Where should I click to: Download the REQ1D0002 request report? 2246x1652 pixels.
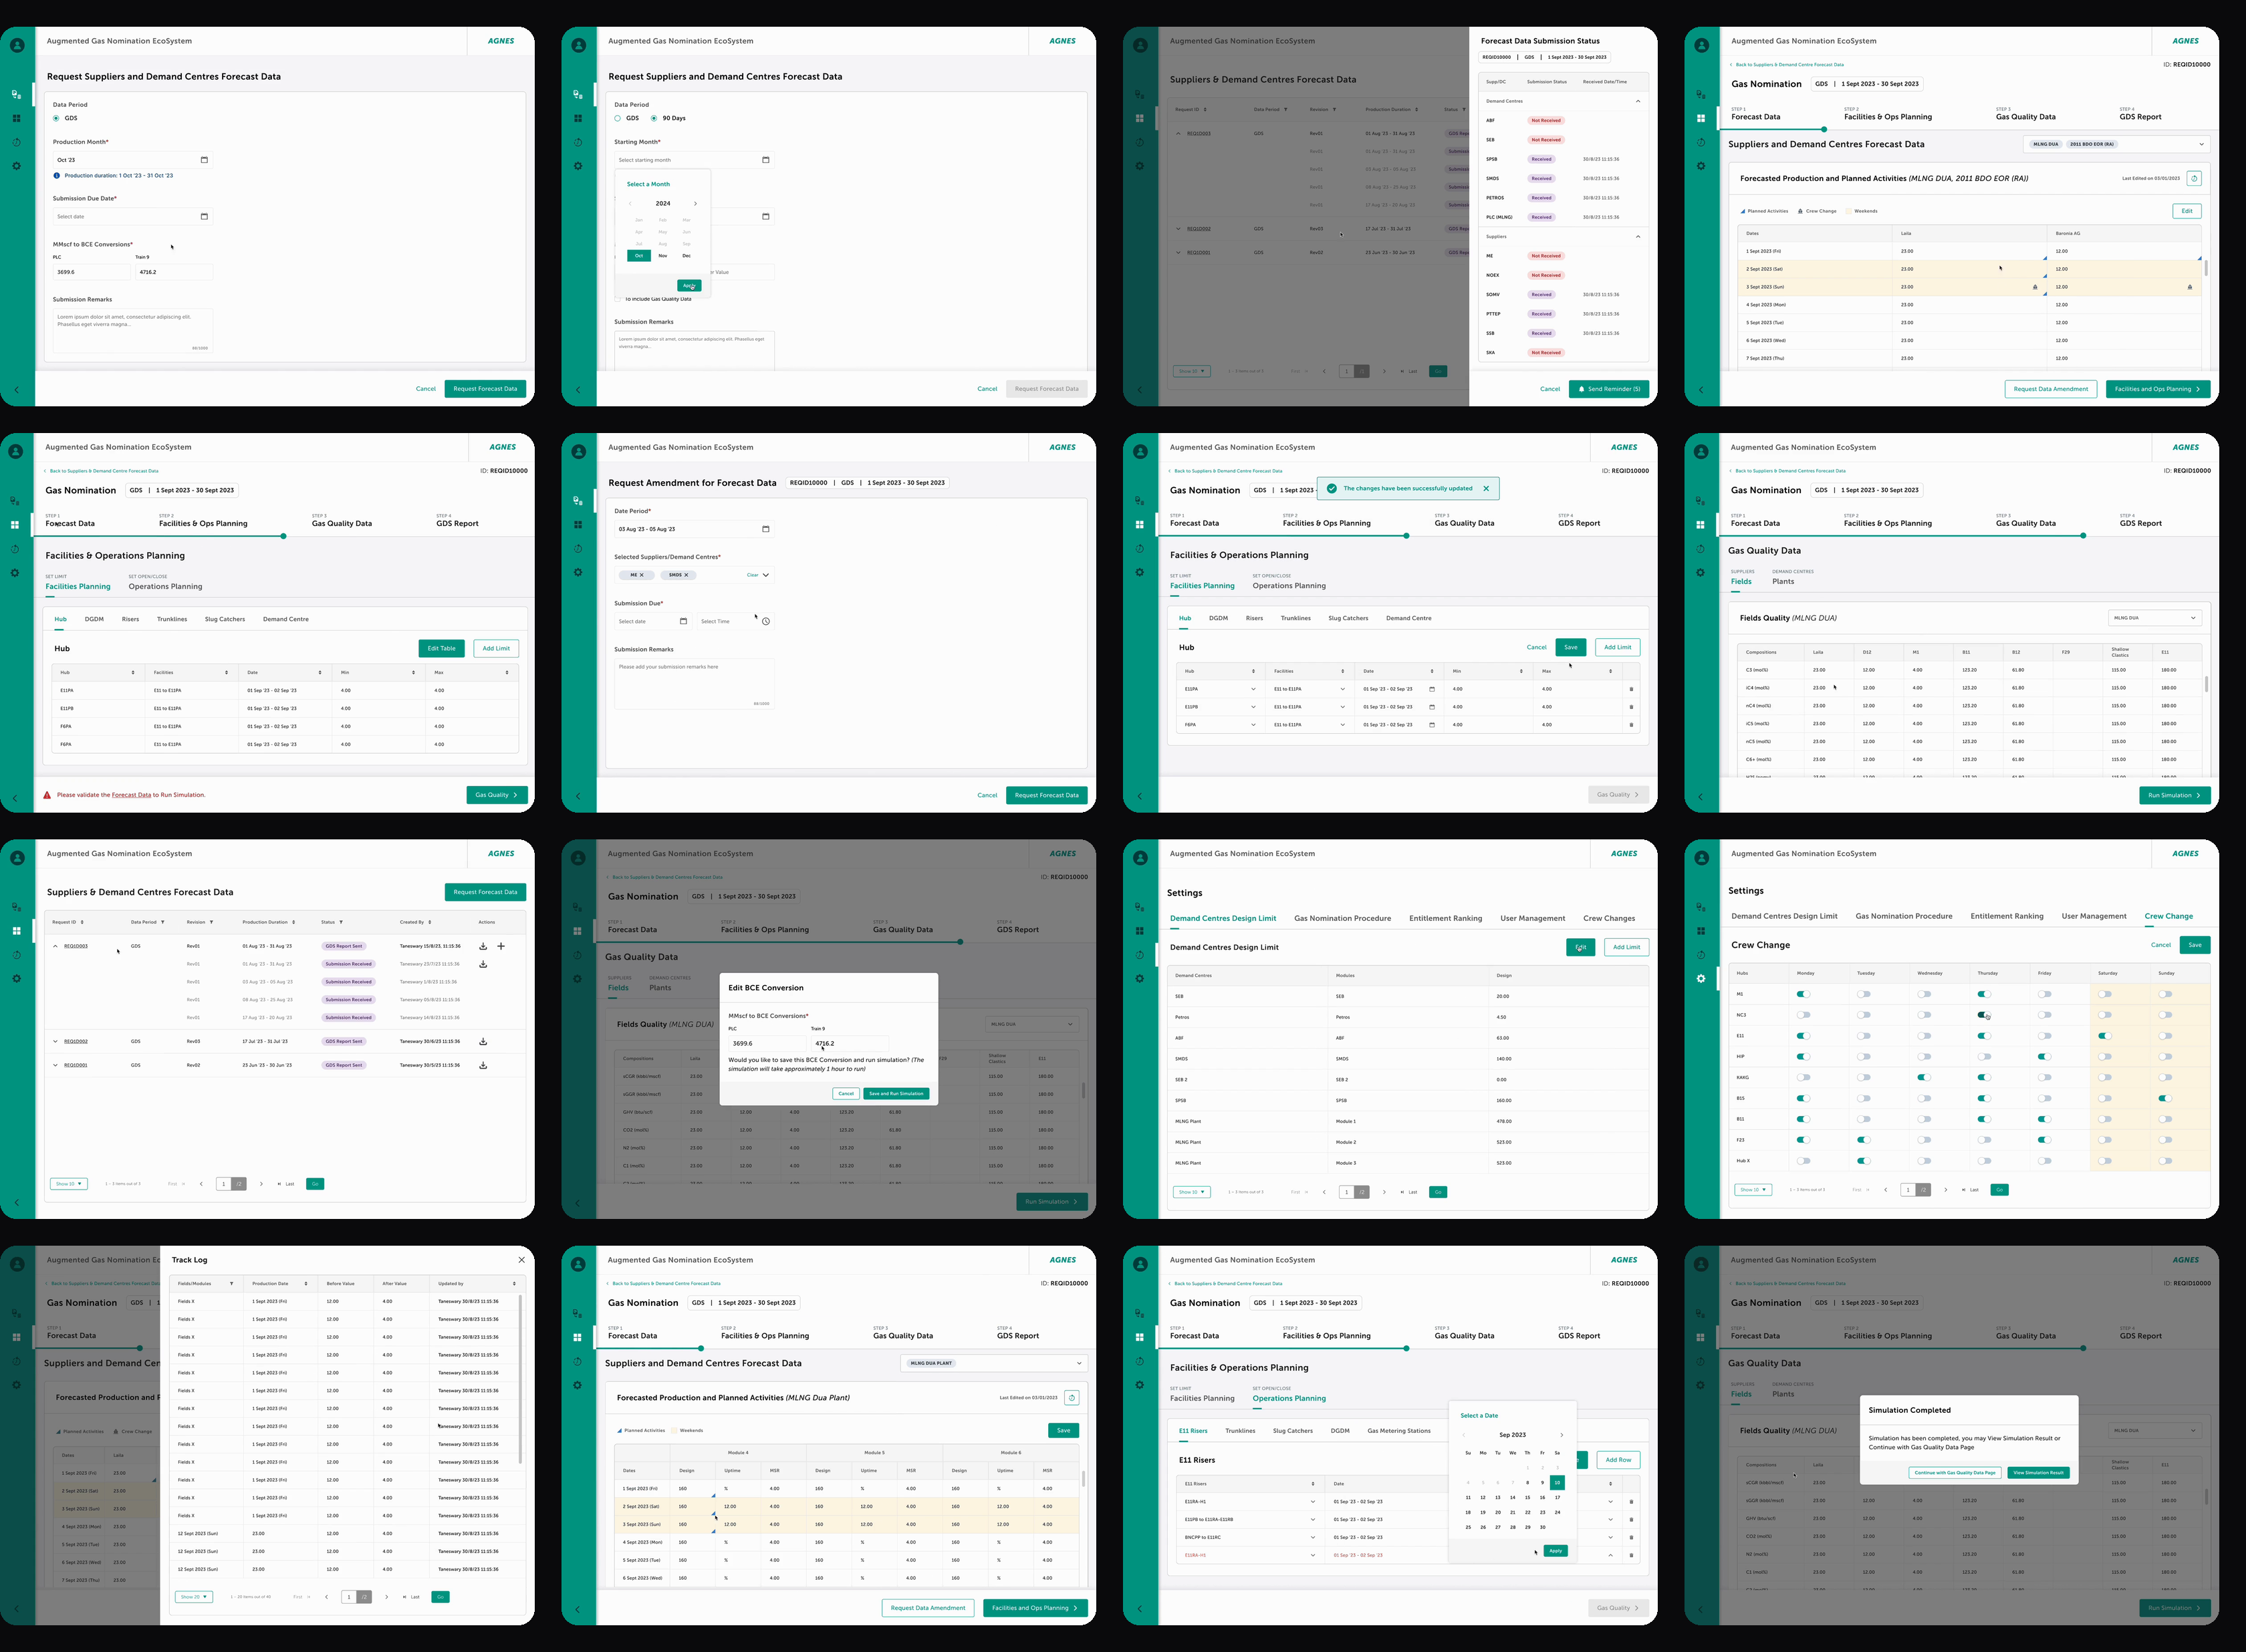pos(483,1041)
